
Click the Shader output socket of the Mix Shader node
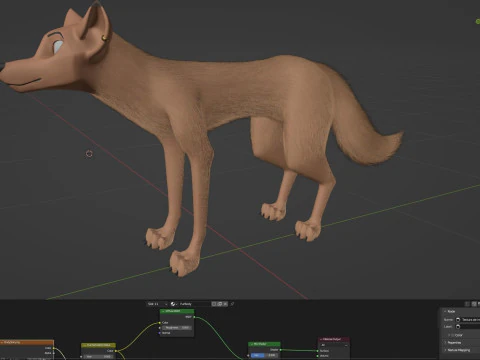[x=280, y=350]
